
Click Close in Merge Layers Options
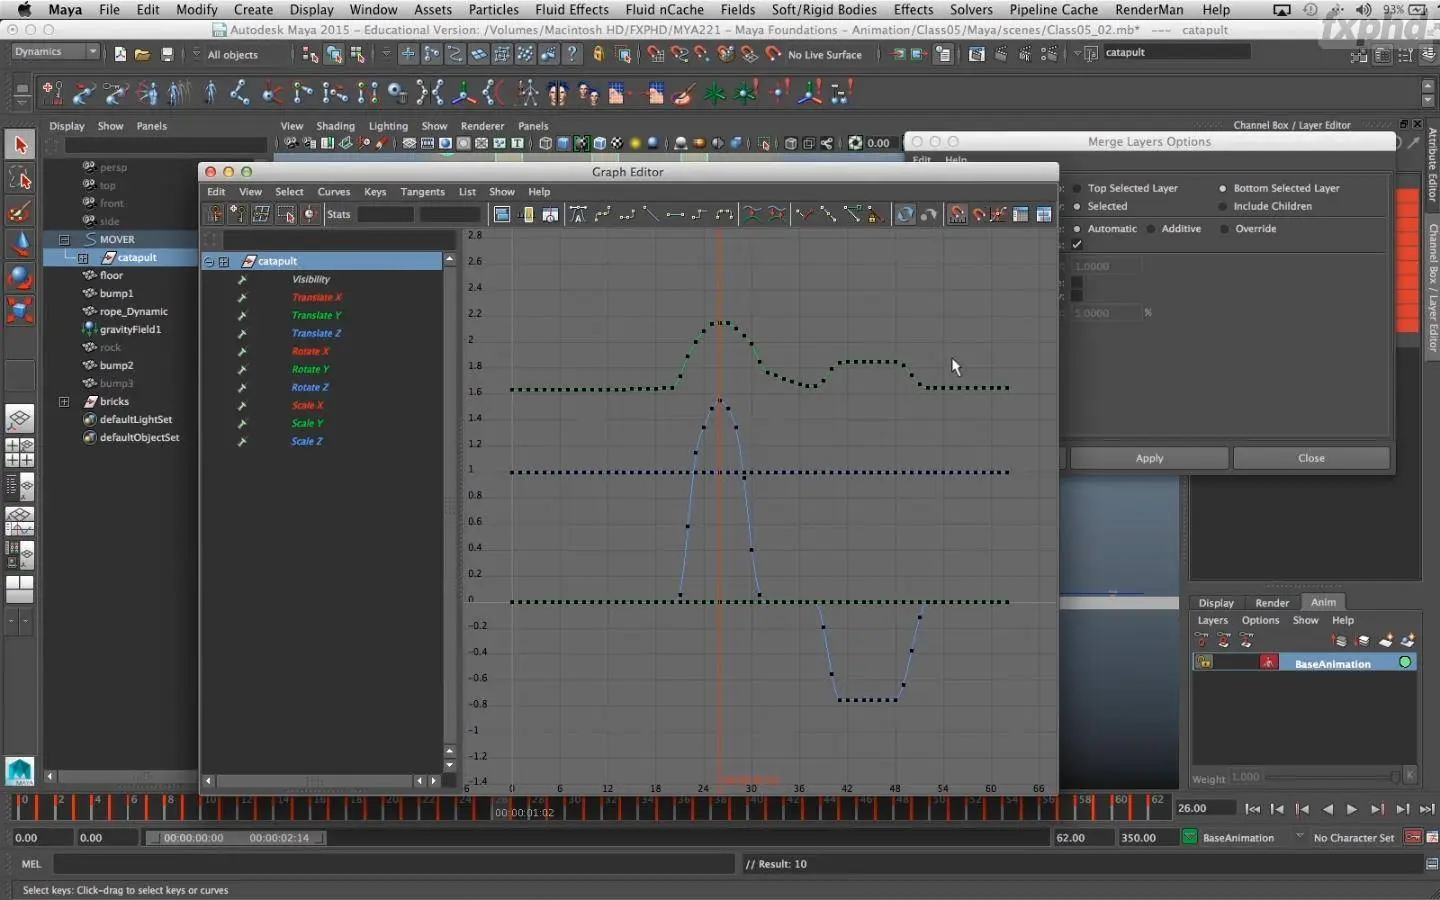(x=1311, y=458)
